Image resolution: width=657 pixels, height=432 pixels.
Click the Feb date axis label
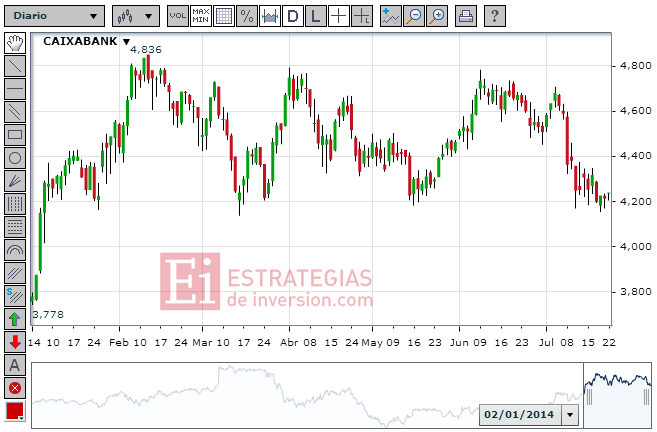119,343
